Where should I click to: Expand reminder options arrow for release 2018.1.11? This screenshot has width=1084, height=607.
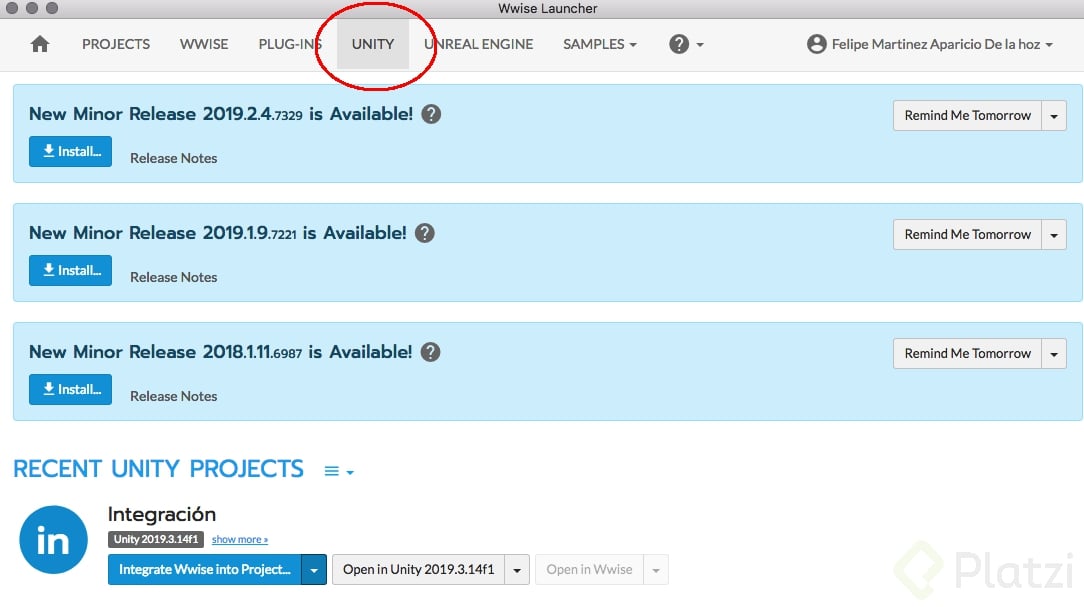point(1054,353)
